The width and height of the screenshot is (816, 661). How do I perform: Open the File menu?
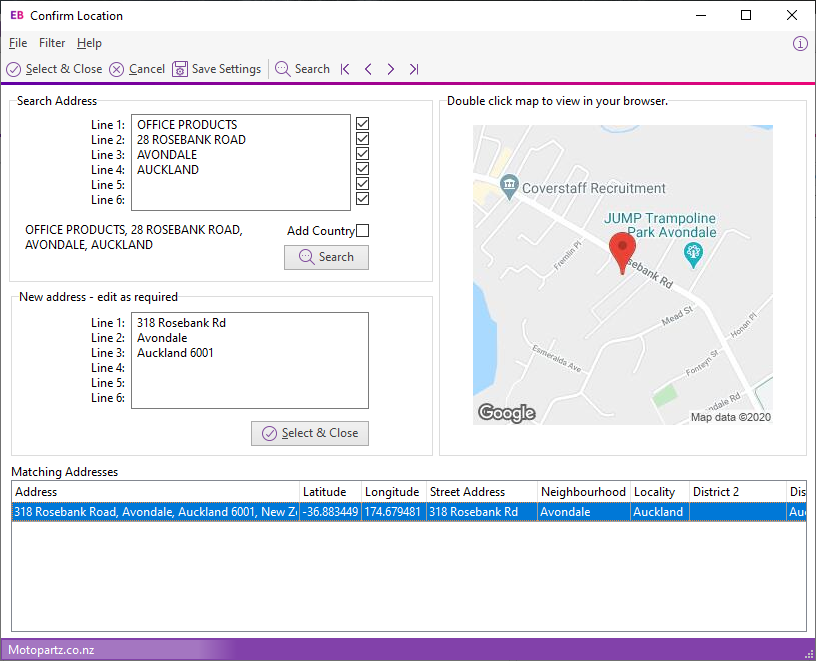17,43
